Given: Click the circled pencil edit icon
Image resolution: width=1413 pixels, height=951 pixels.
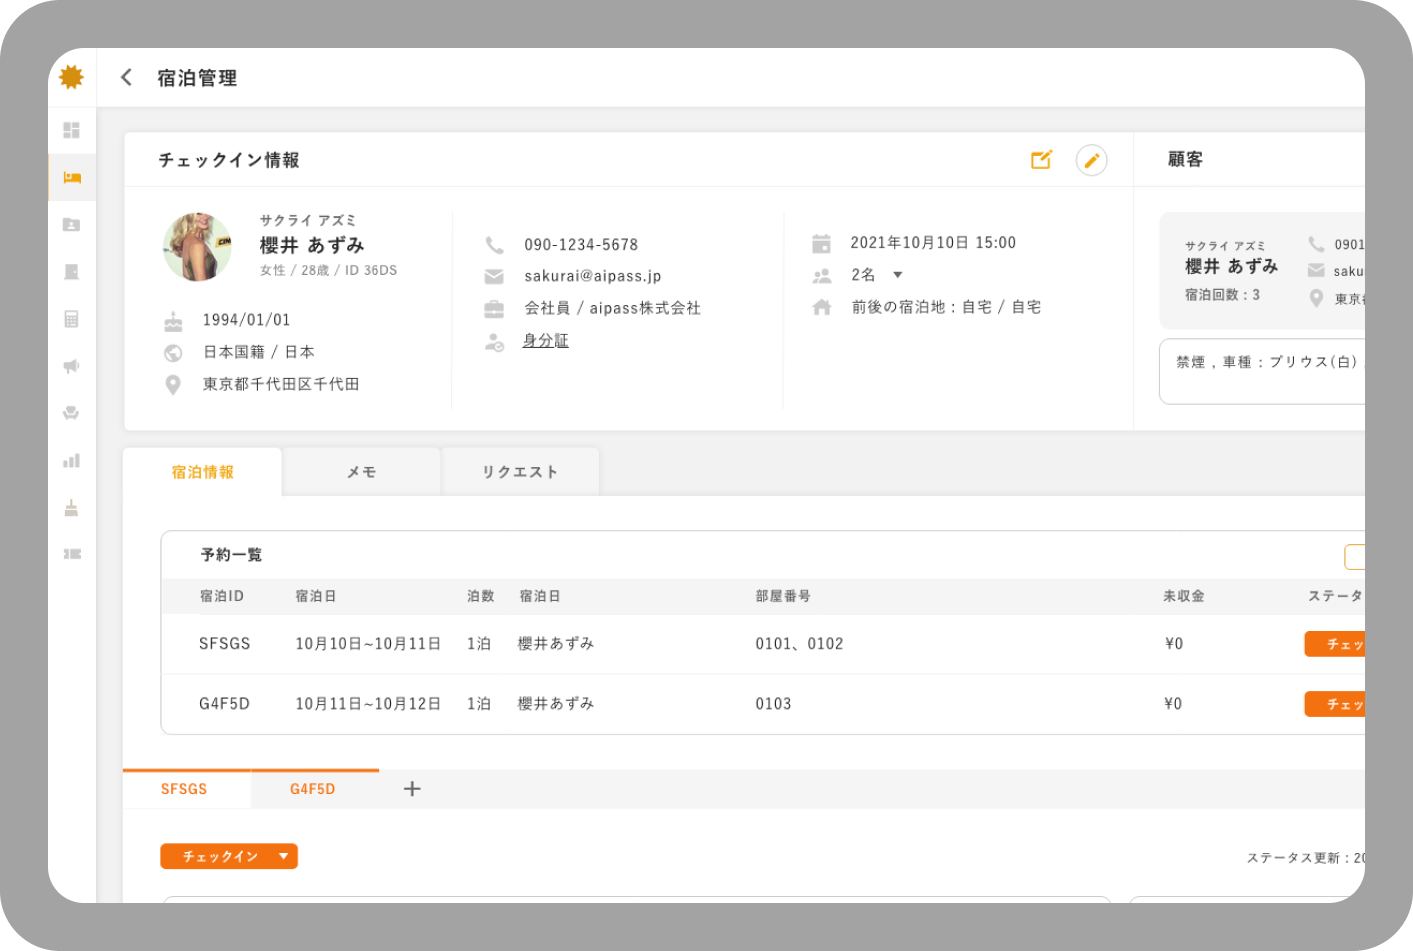Looking at the screenshot, I should (x=1092, y=160).
